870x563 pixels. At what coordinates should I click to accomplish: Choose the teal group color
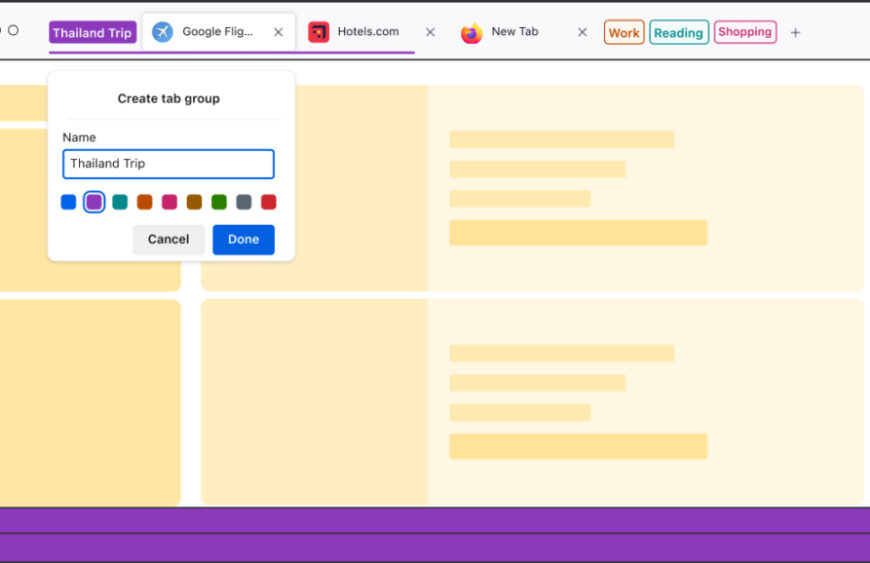tap(120, 202)
